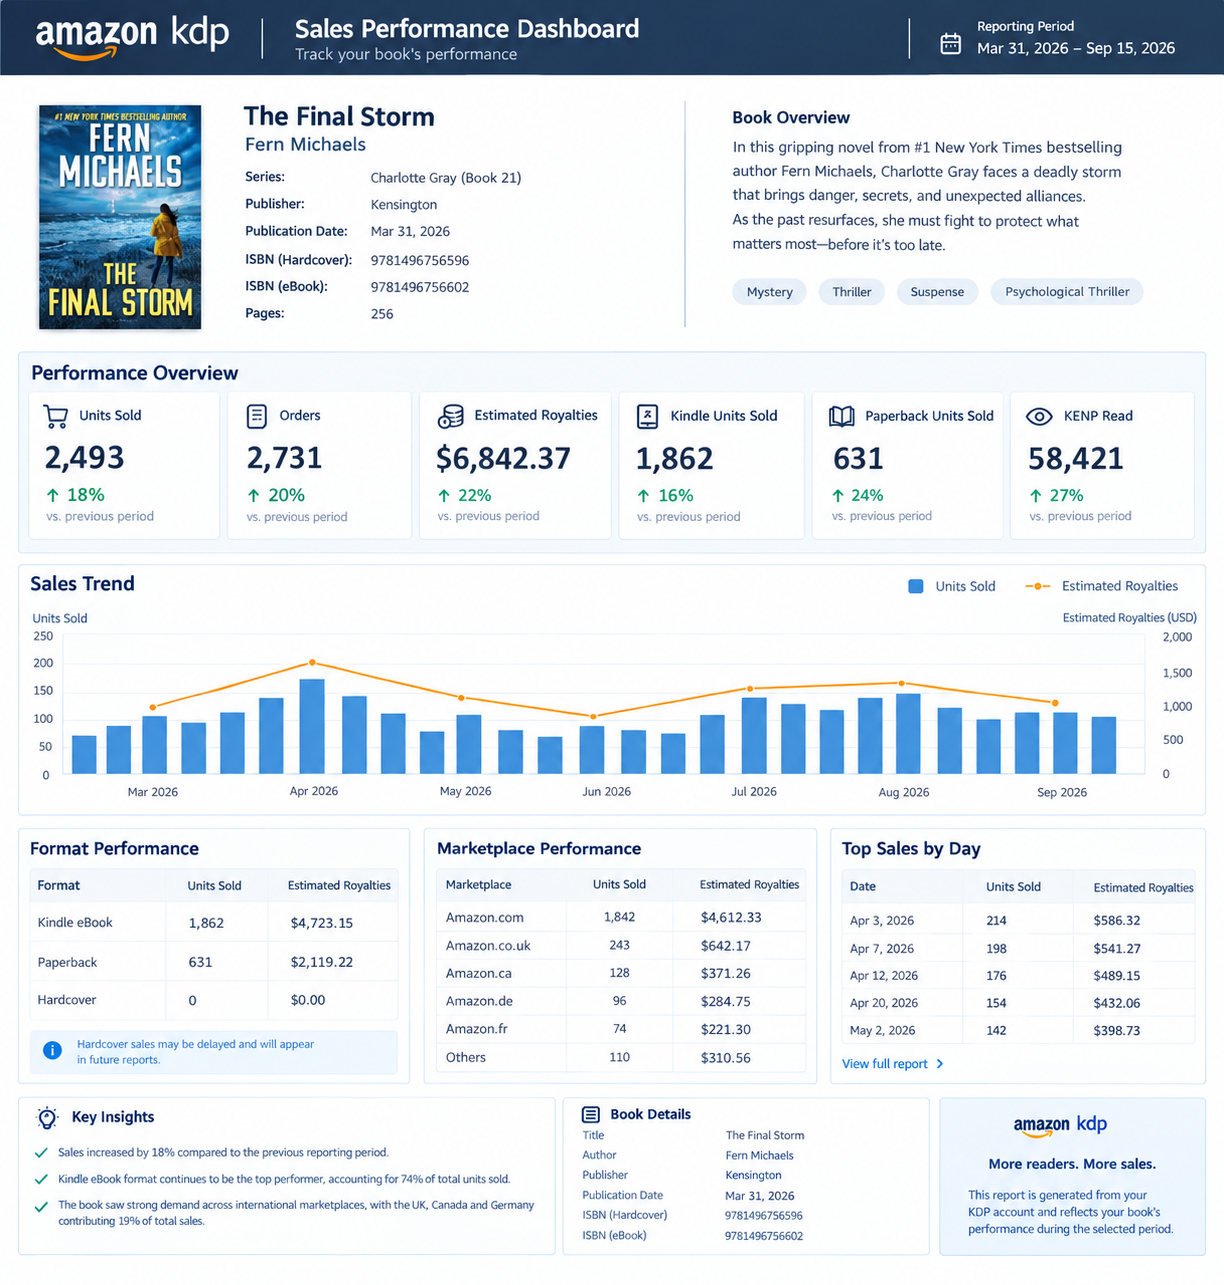Select the Suspense genre tag
The height and width of the screenshot is (1285, 1224).
click(937, 292)
